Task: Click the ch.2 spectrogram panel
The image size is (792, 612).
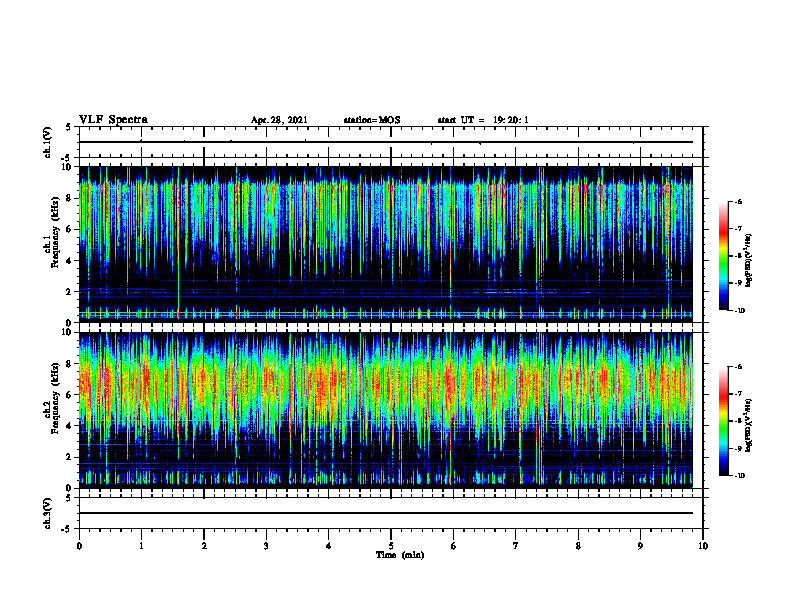Action: click(386, 410)
